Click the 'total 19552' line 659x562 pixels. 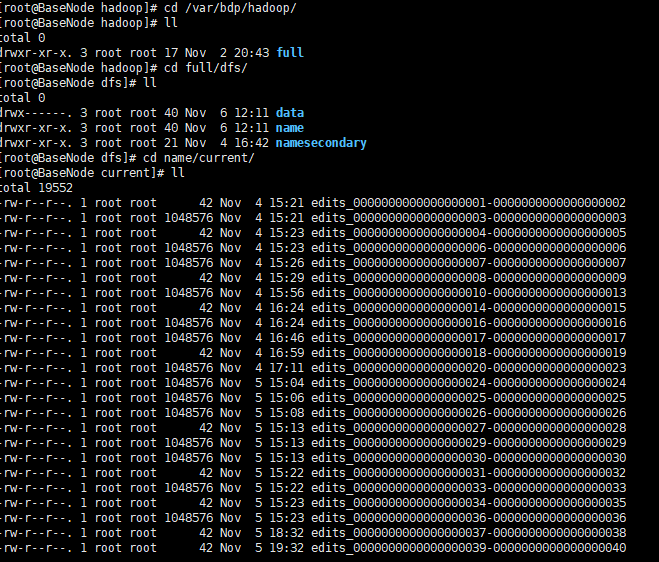pyautogui.click(x=36, y=187)
